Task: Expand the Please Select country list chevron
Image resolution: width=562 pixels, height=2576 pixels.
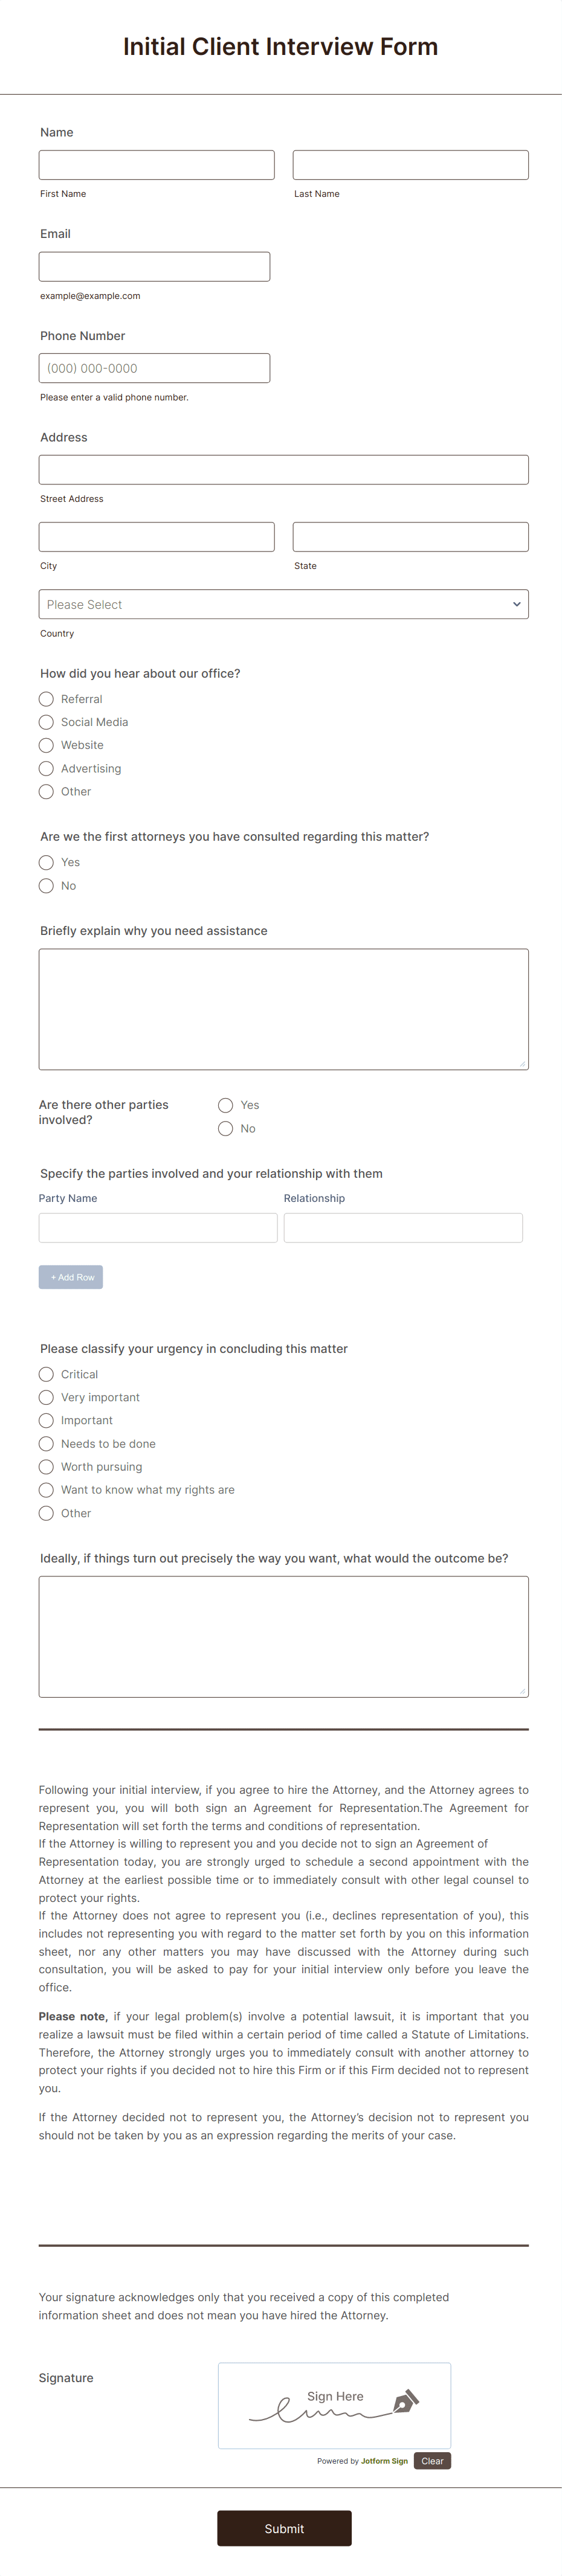Action: click(x=516, y=604)
